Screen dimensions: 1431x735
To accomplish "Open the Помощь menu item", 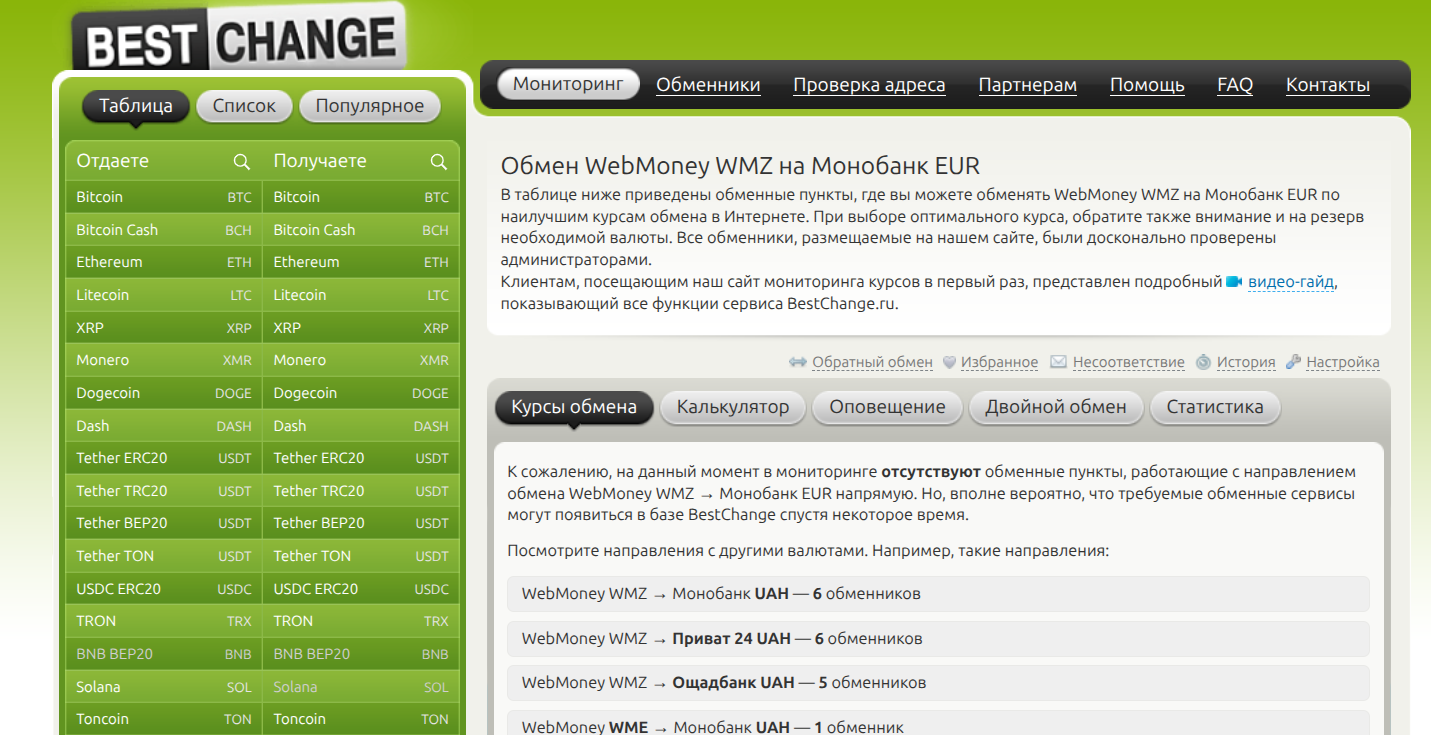I will click(x=1147, y=85).
